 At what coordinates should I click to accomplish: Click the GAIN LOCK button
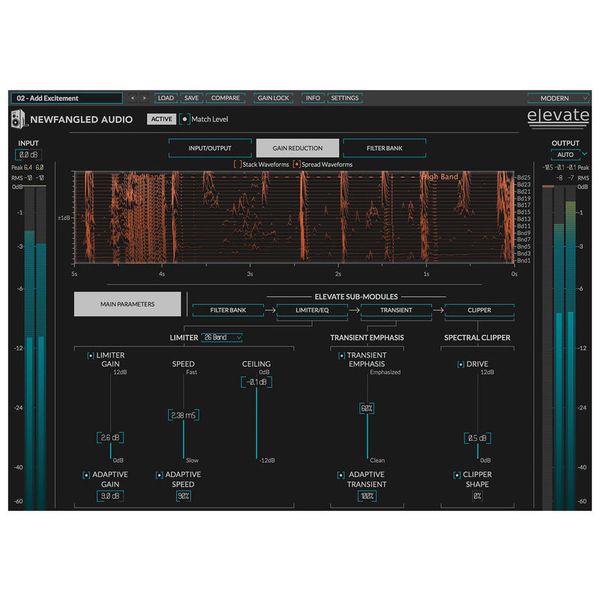273,98
